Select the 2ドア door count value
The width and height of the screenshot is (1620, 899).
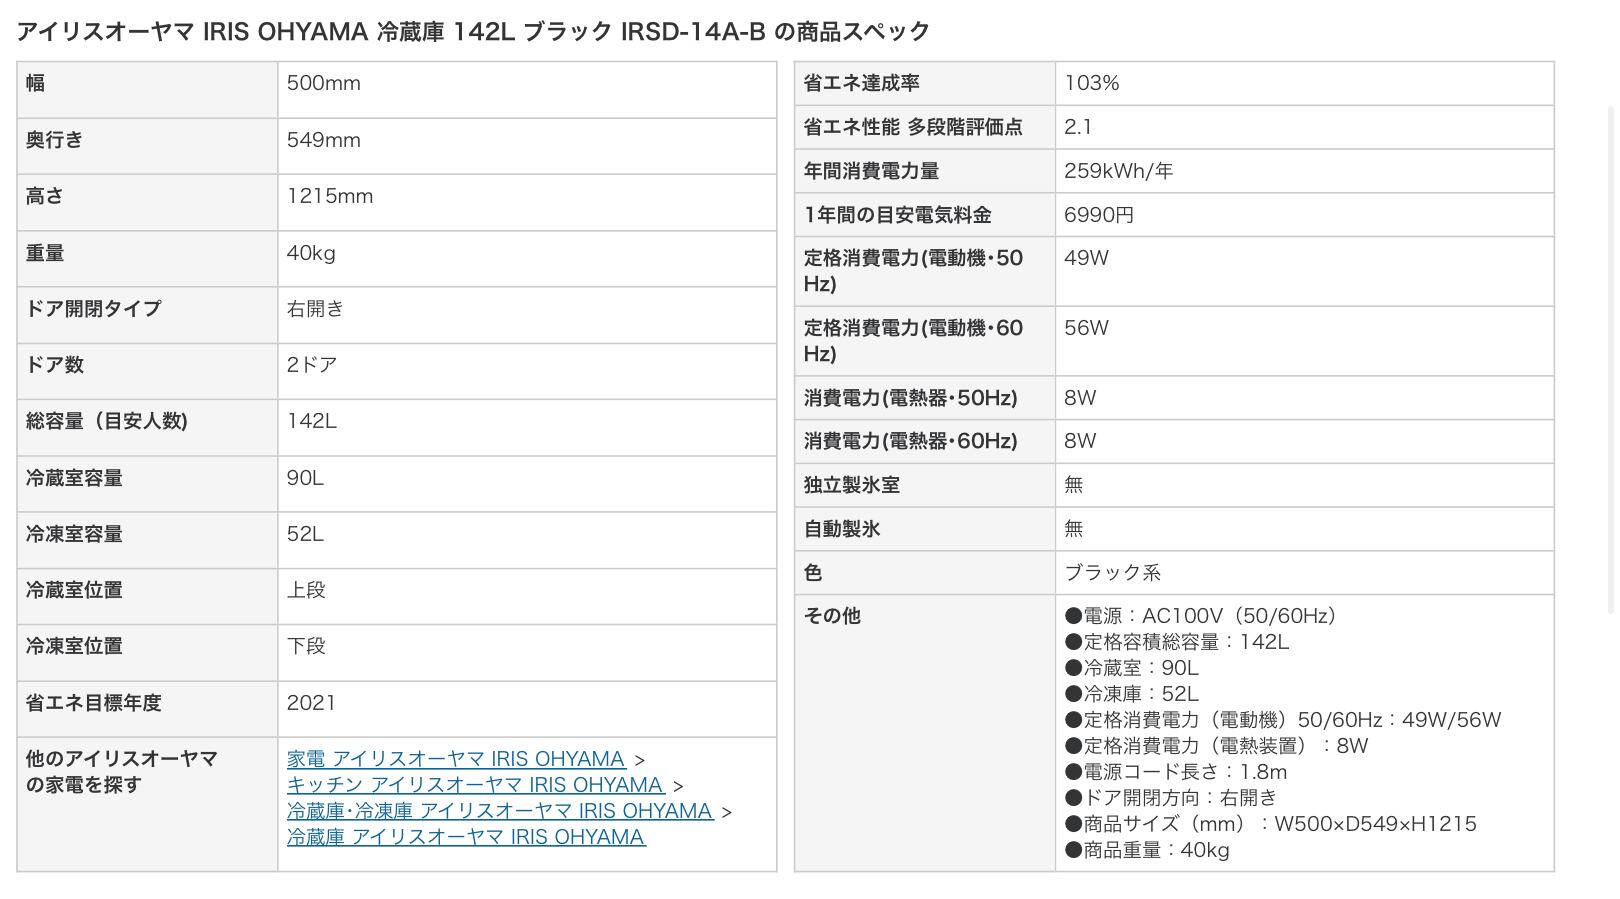(312, 365)
